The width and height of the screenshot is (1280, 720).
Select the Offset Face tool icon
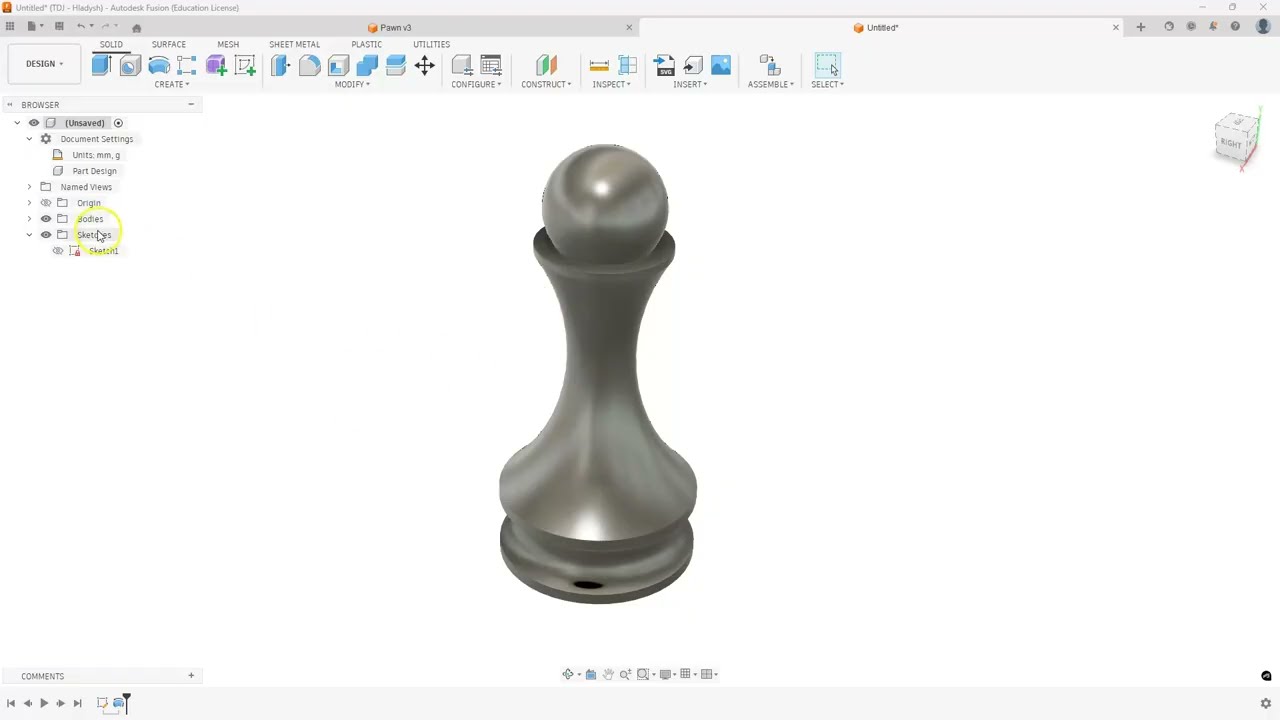coord(396,66)
